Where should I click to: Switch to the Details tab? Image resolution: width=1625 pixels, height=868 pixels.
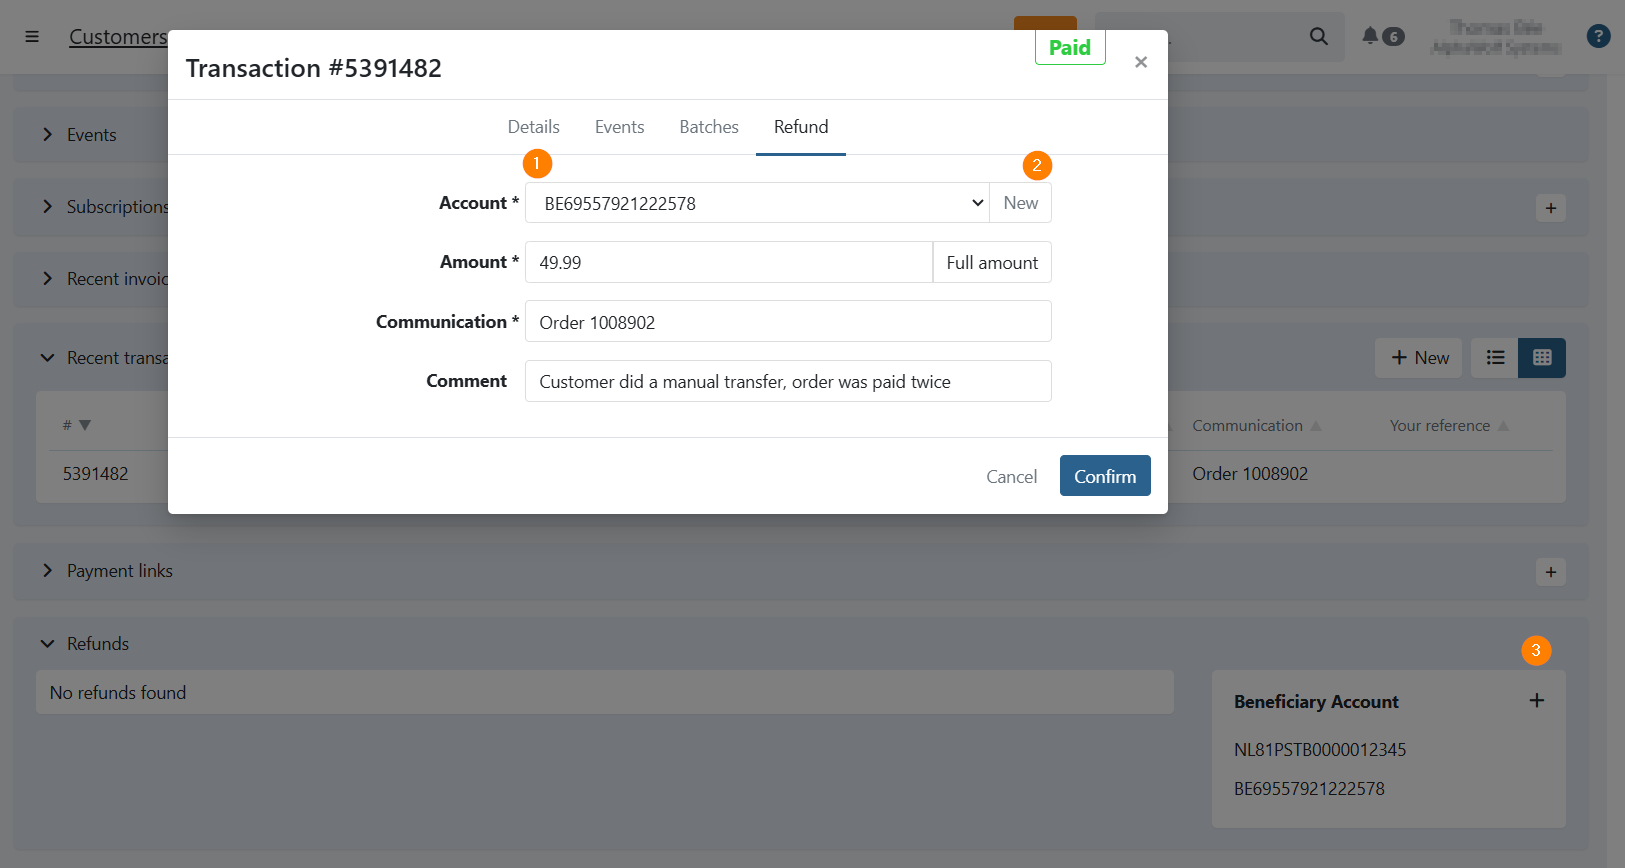(533, 127)
